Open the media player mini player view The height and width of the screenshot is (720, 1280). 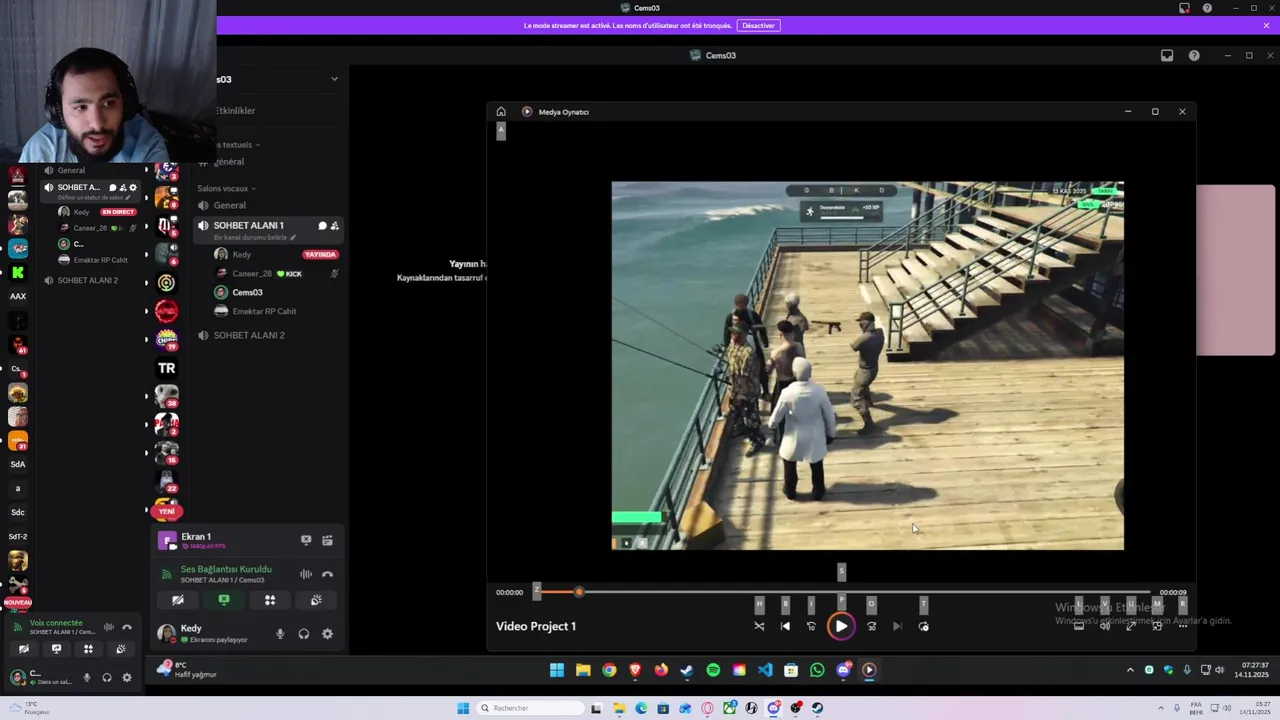tap(1157, 626)
